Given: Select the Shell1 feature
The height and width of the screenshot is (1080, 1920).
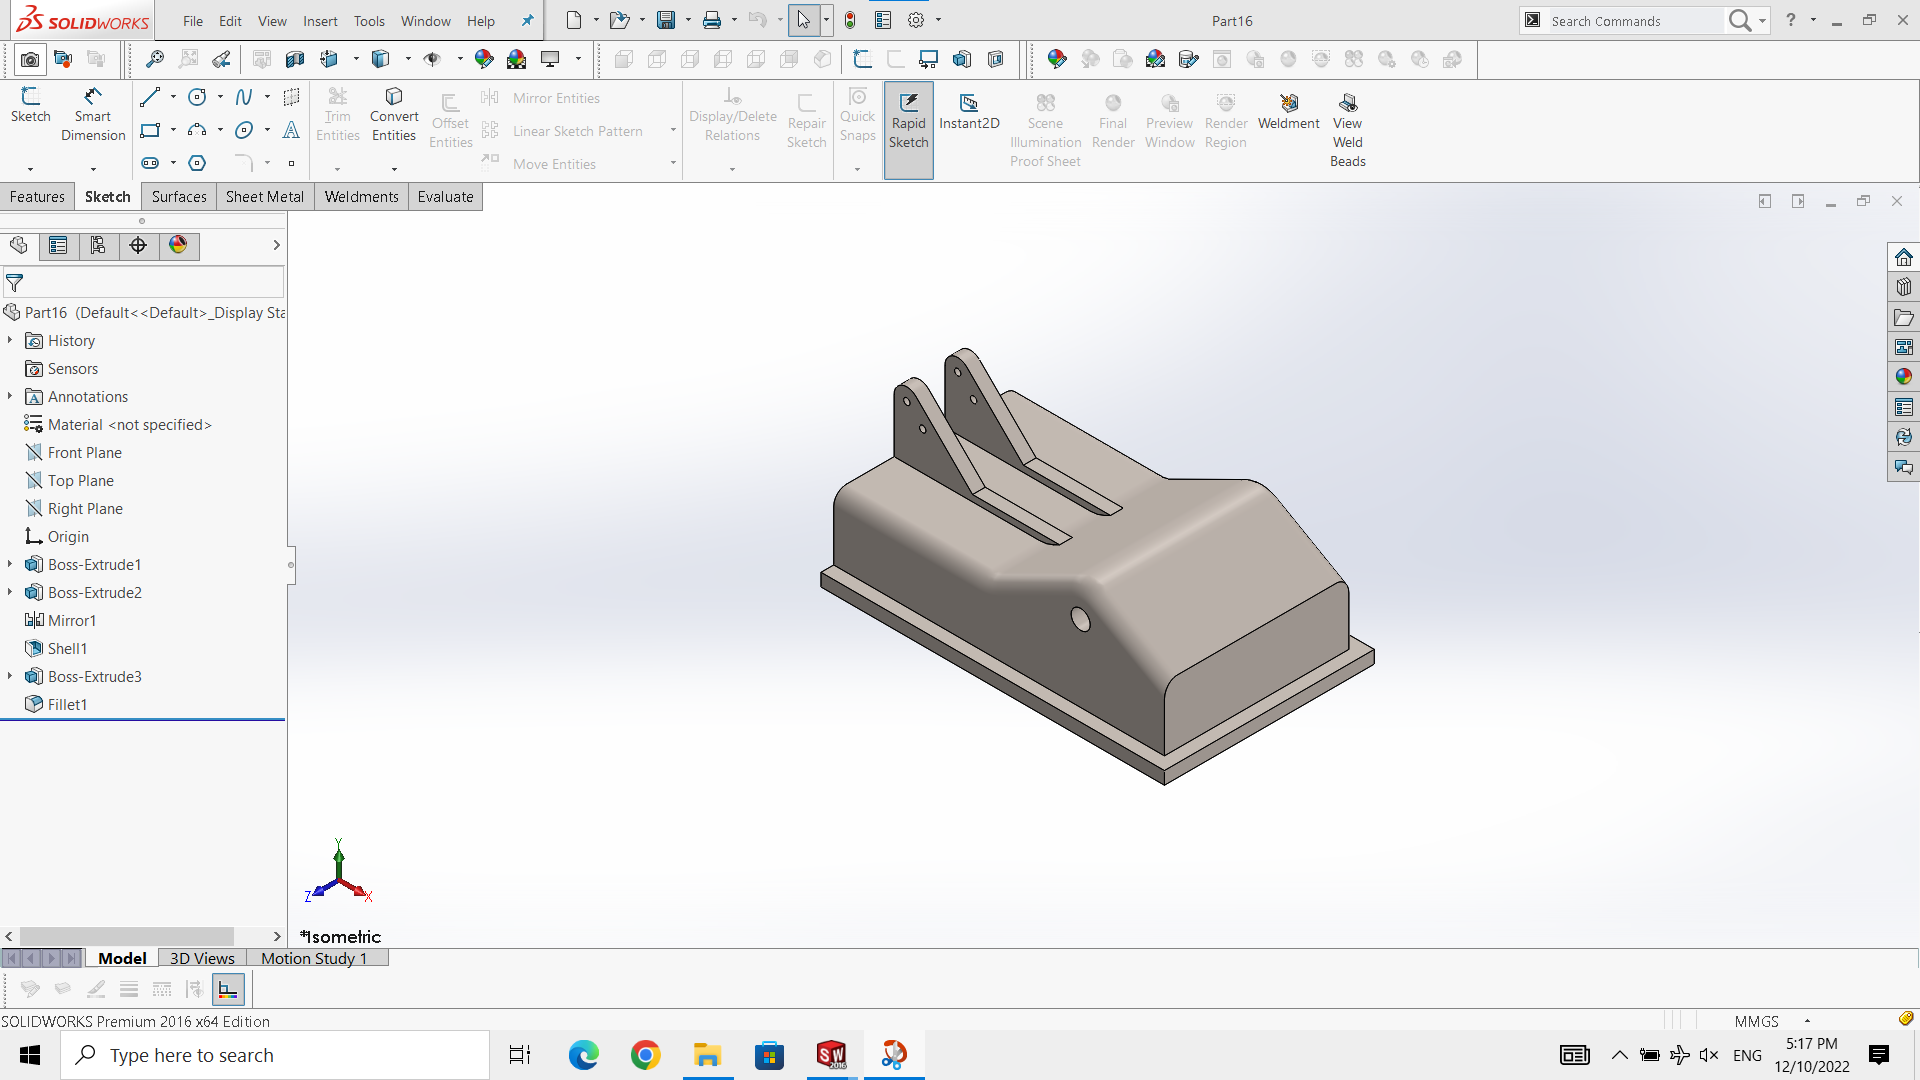Looking at the screenshot, I should [67, 649].
